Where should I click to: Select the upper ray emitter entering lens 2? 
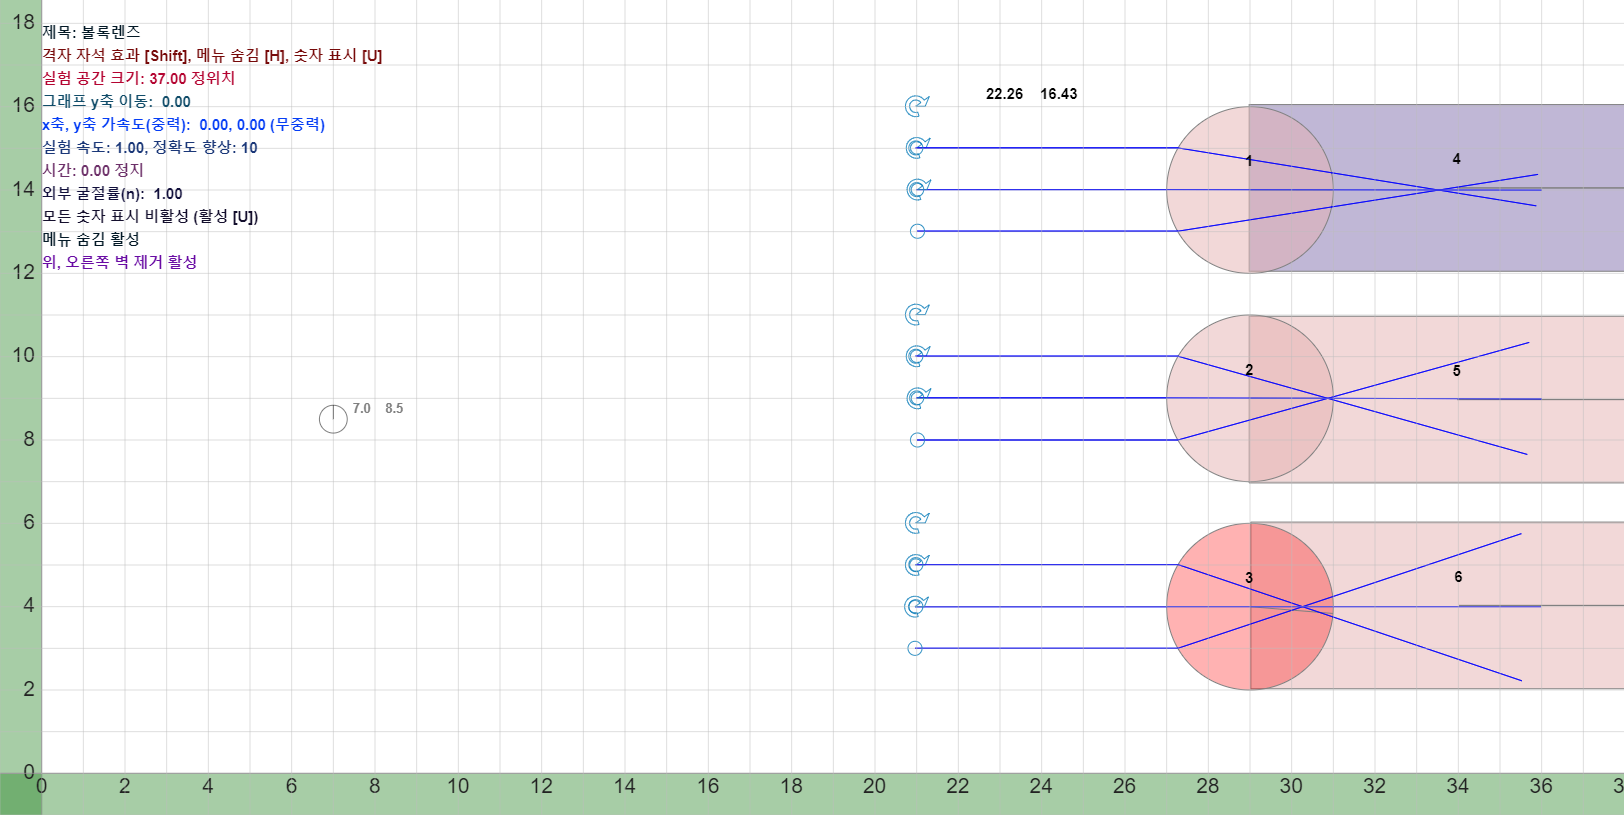(x=916, y=356)
